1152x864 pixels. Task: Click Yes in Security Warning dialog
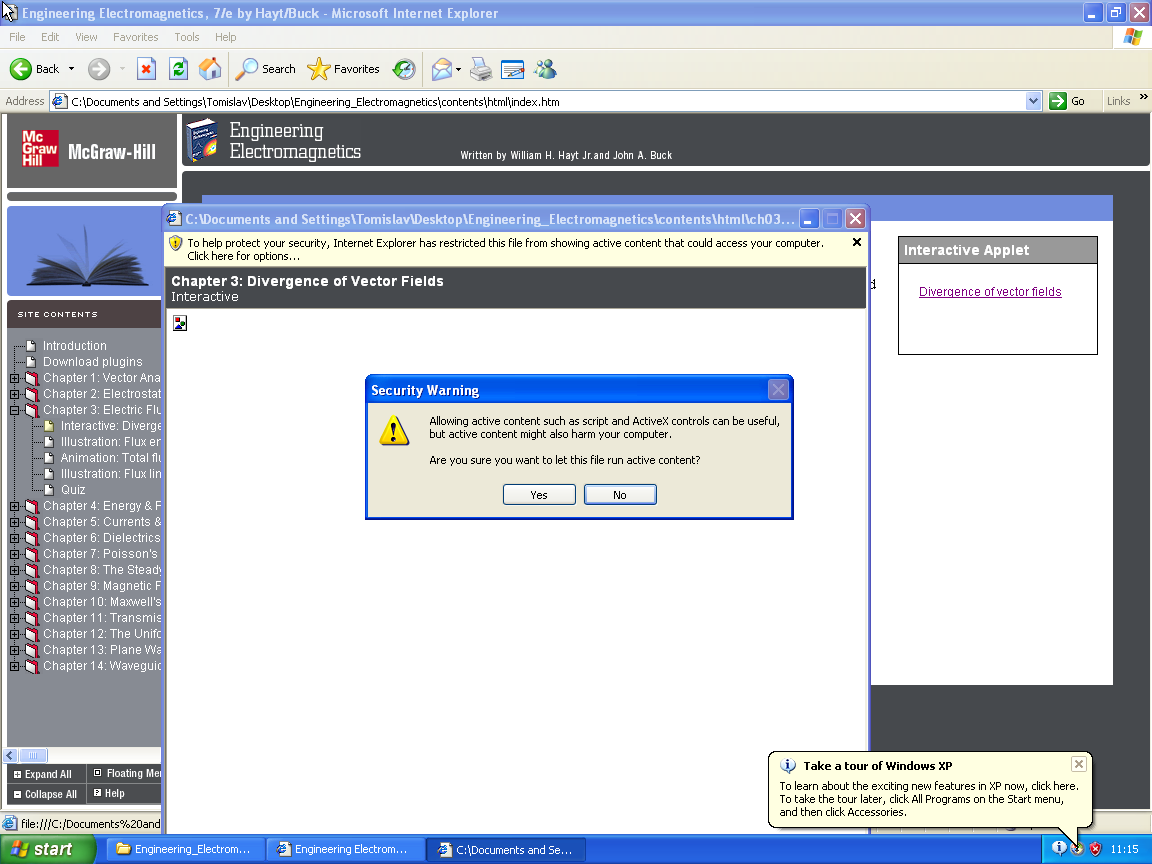pos(539,495)
